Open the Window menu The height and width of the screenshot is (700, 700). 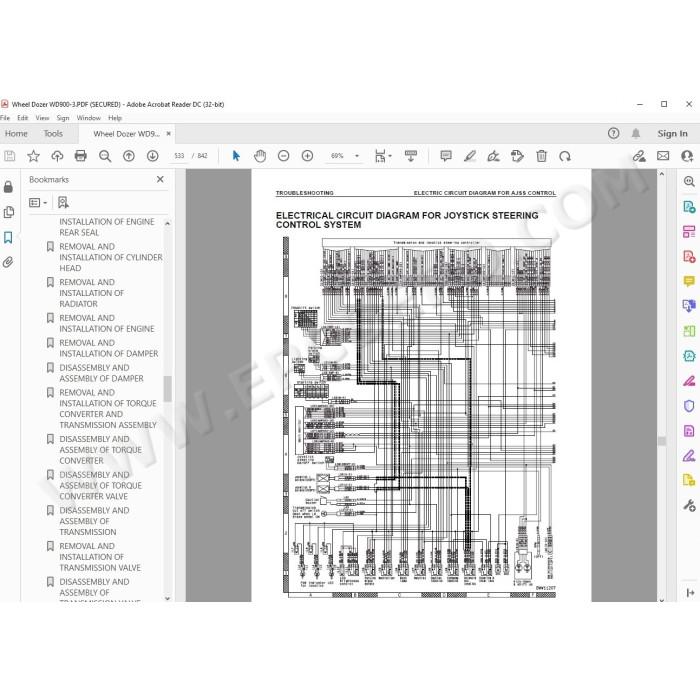point(88,118)
